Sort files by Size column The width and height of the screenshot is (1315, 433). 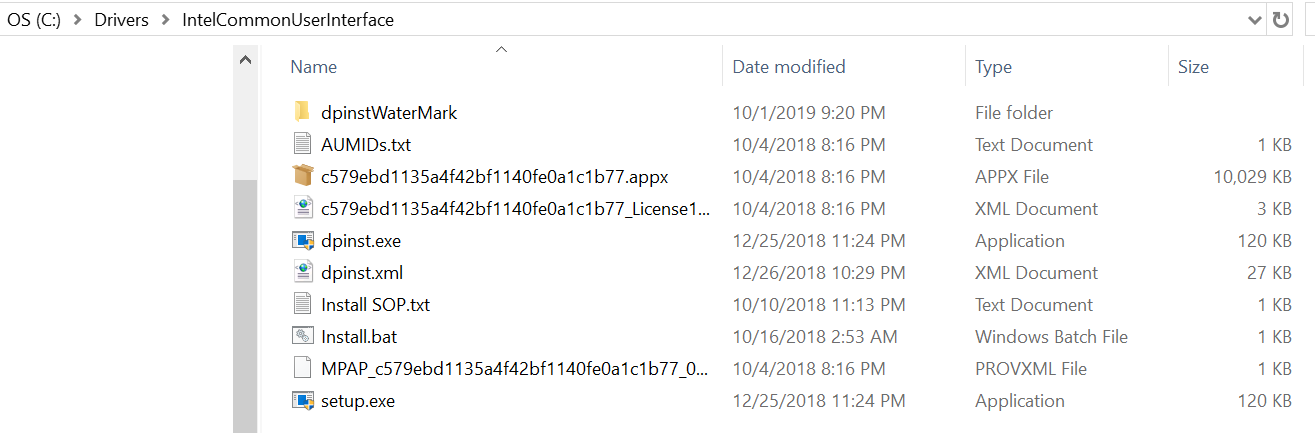[1193, 67]
